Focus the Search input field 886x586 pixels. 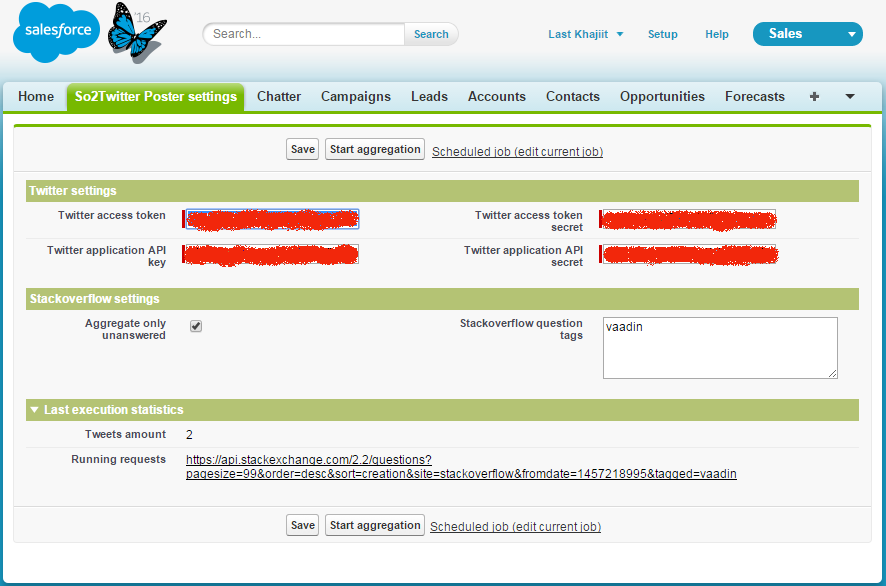(303, 34)
